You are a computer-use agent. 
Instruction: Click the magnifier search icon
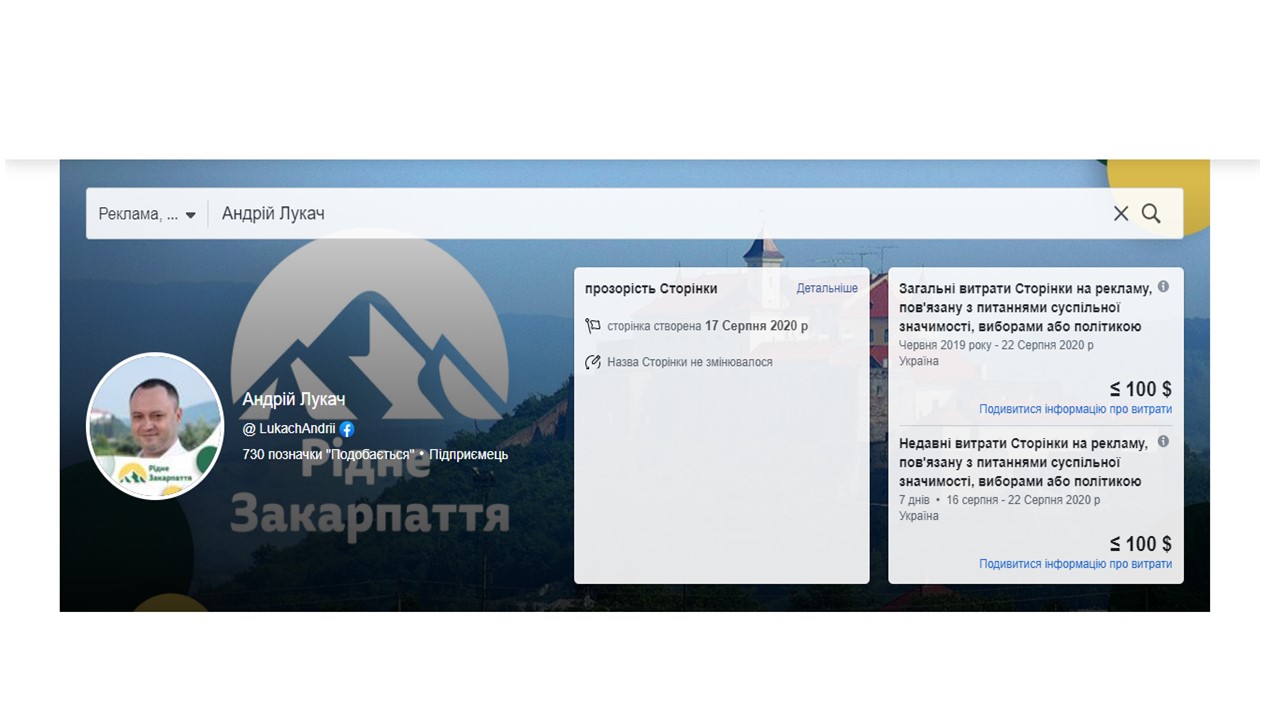click(x=1151, y=213)
